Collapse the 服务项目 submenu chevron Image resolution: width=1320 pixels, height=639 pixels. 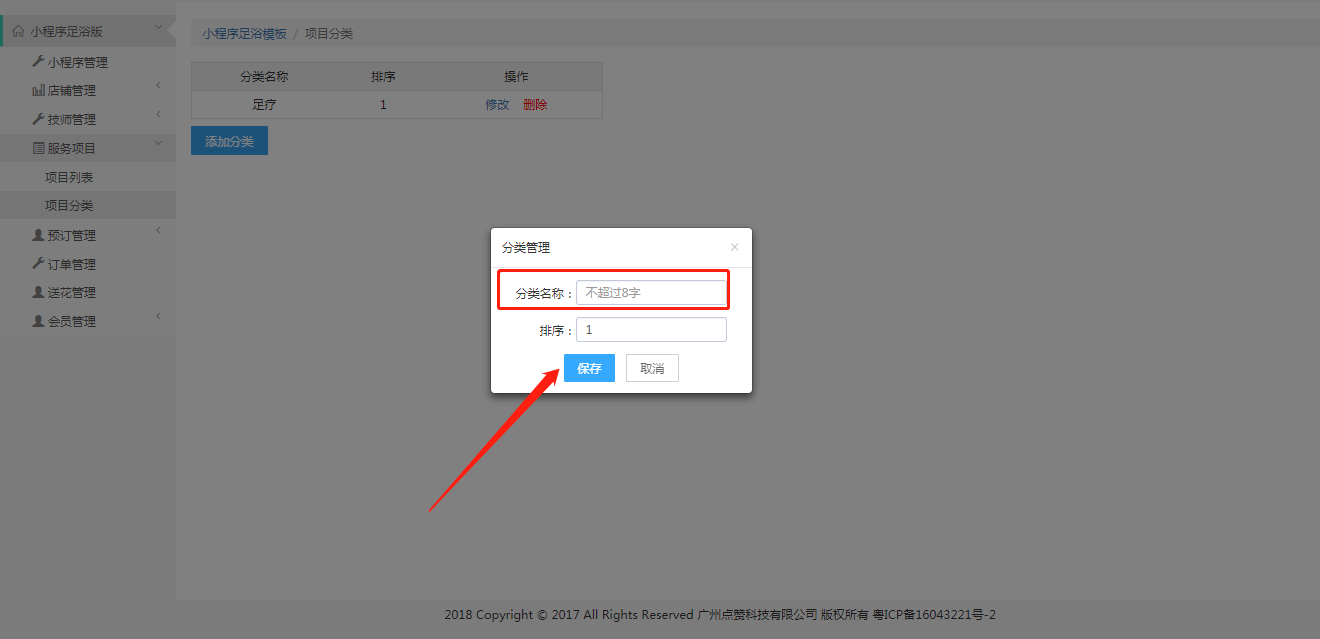tap(158, 145)
